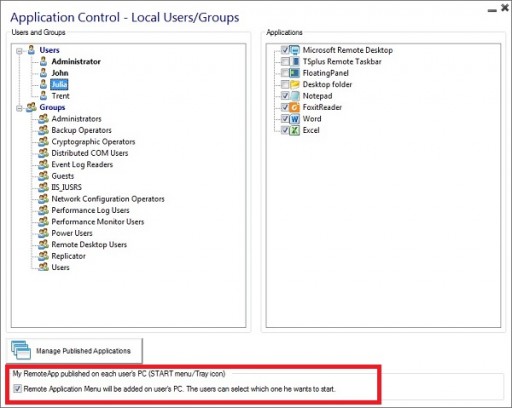Click the Cryptographic Operators group icon
This screenshot has height=408, width=512.
[x=43, y=141]
